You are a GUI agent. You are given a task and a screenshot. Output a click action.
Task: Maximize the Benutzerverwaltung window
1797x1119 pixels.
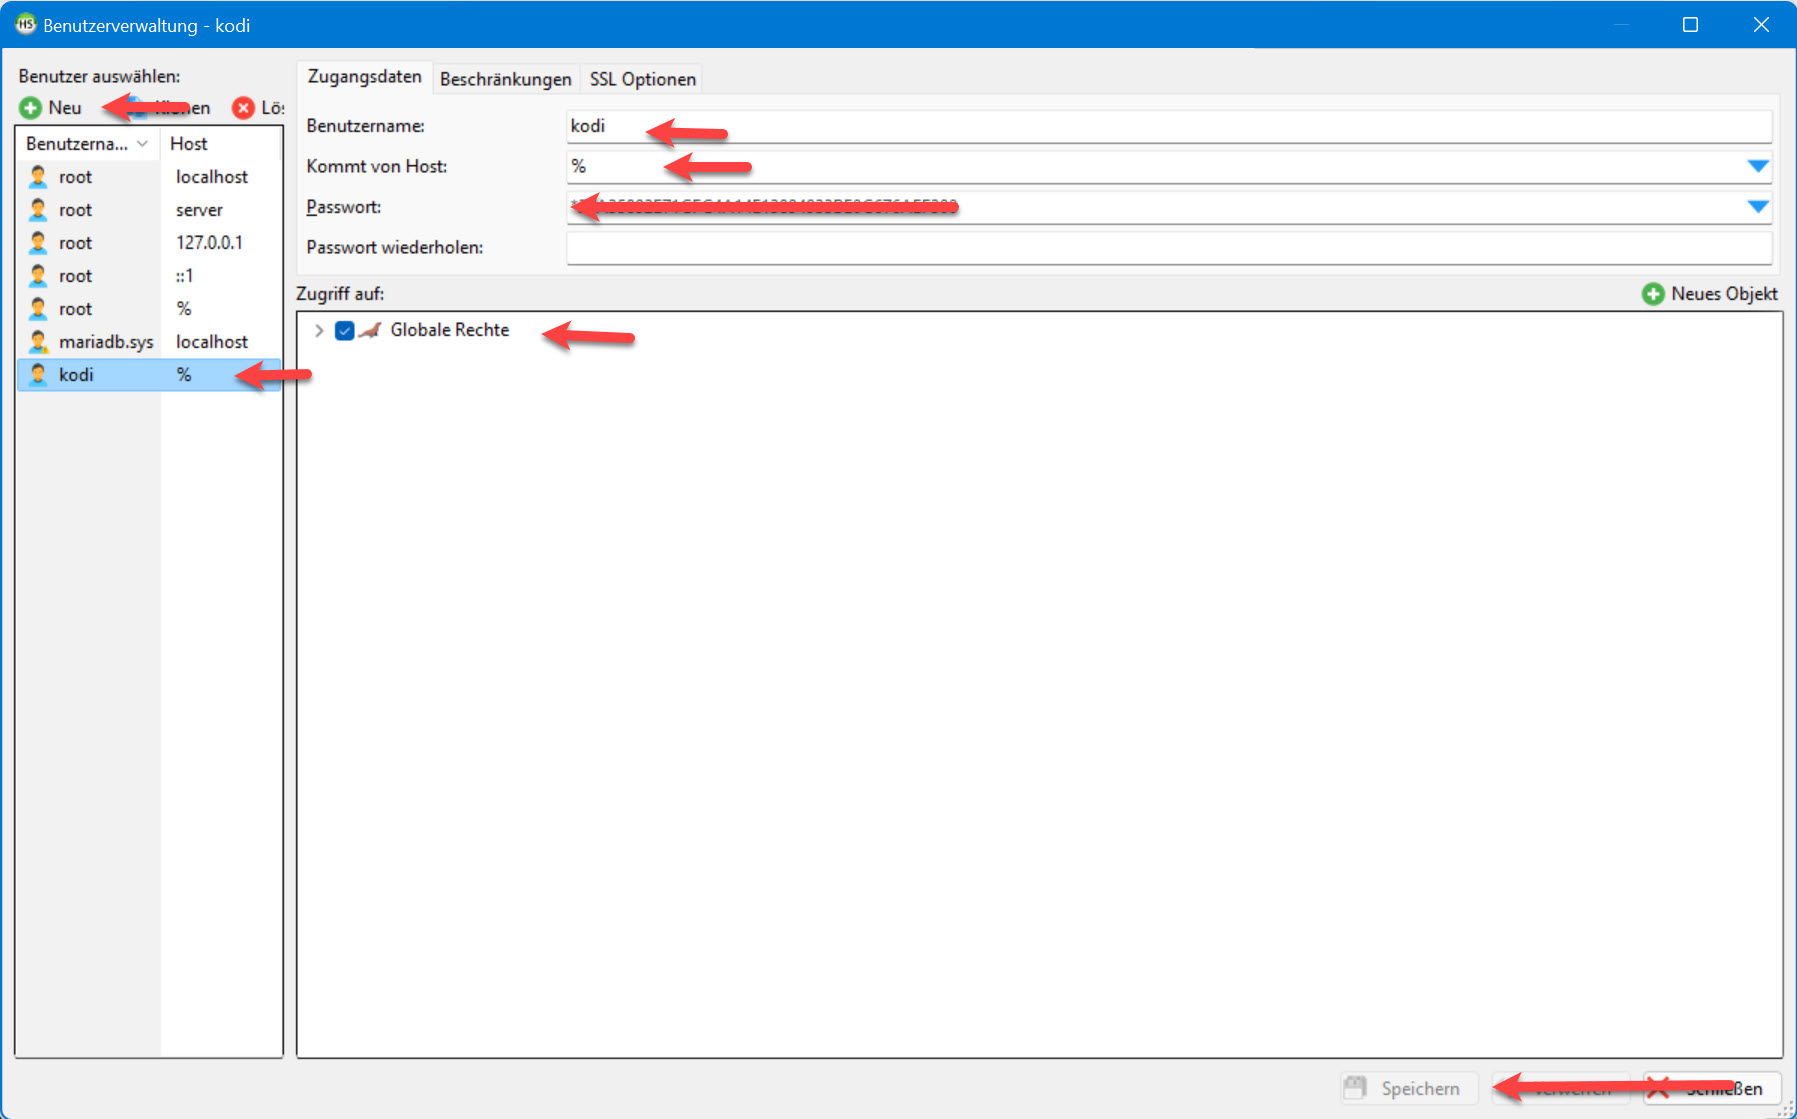(x=1690, y=24)
